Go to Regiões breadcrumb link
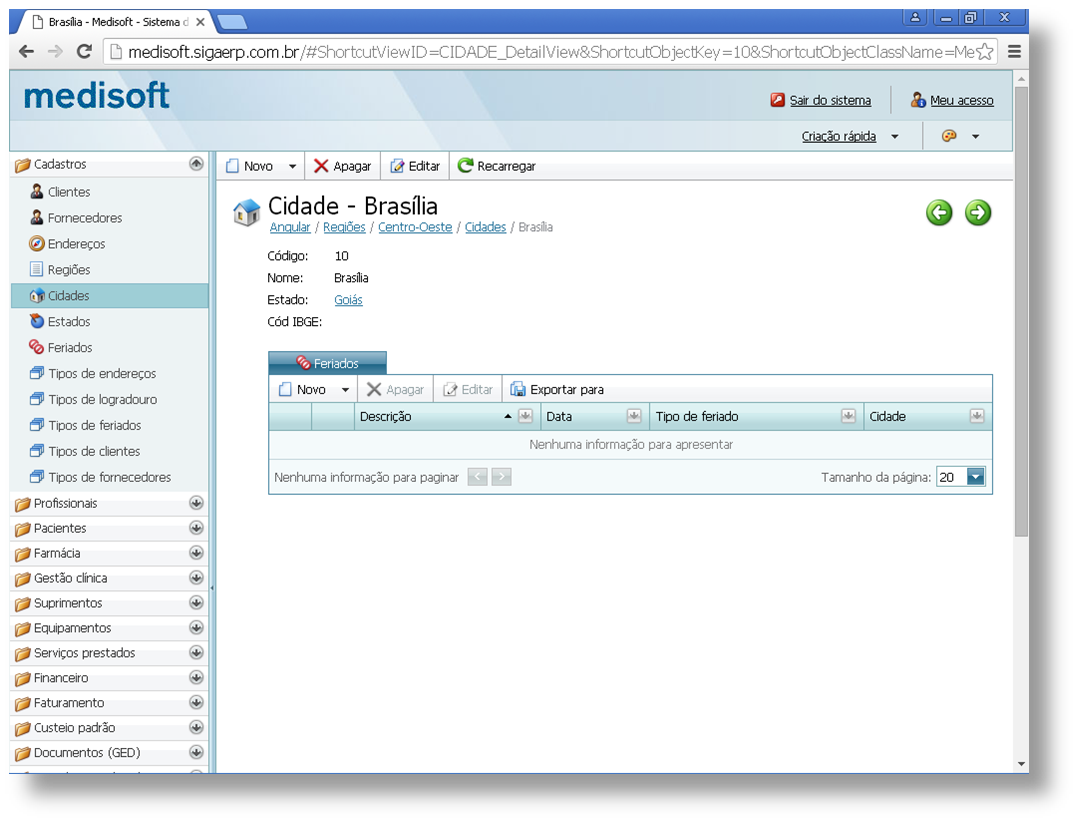This screenshot has height=823, width=1078. 344,227
